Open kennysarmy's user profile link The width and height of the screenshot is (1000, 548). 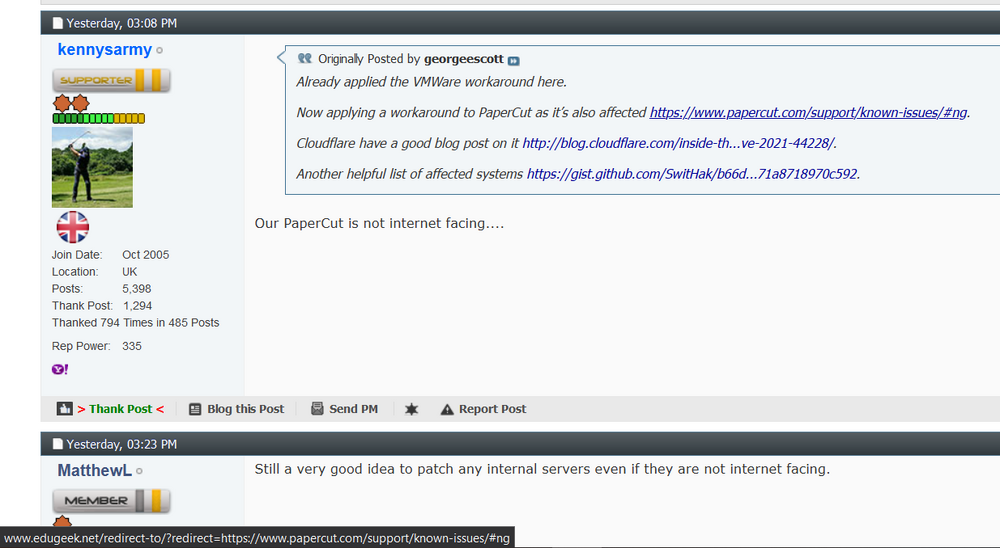105,50
